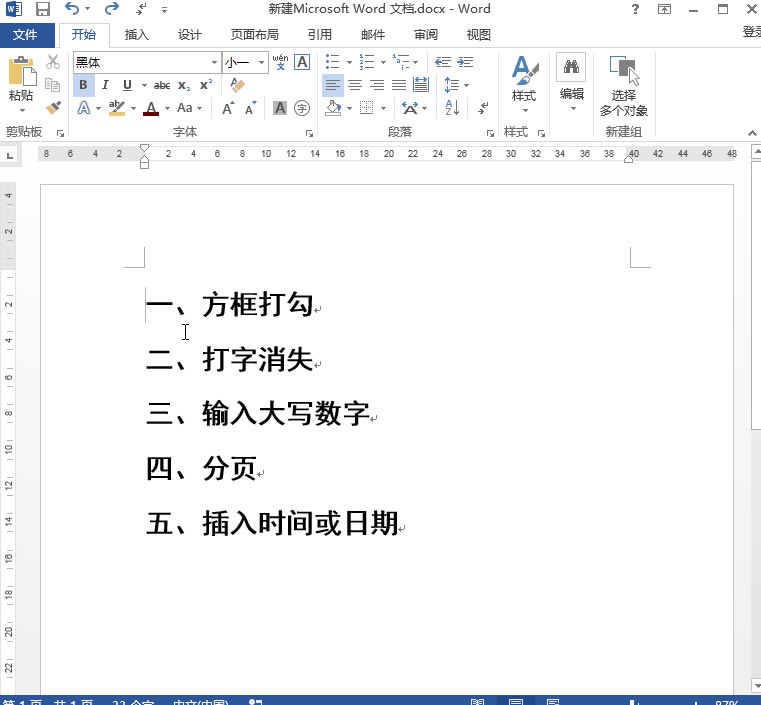Click Select Multiple Objects icon

(624, 70)
